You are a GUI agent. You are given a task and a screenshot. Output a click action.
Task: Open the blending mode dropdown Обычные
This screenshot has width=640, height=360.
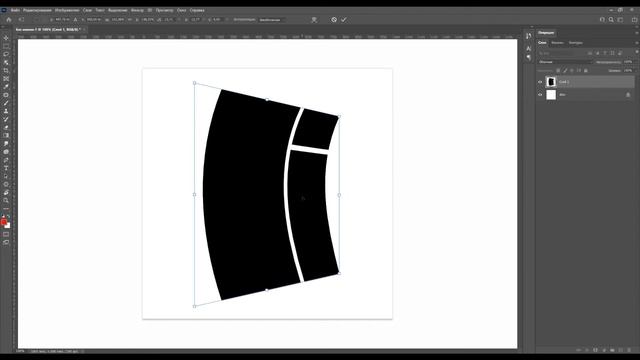[565, 62]
